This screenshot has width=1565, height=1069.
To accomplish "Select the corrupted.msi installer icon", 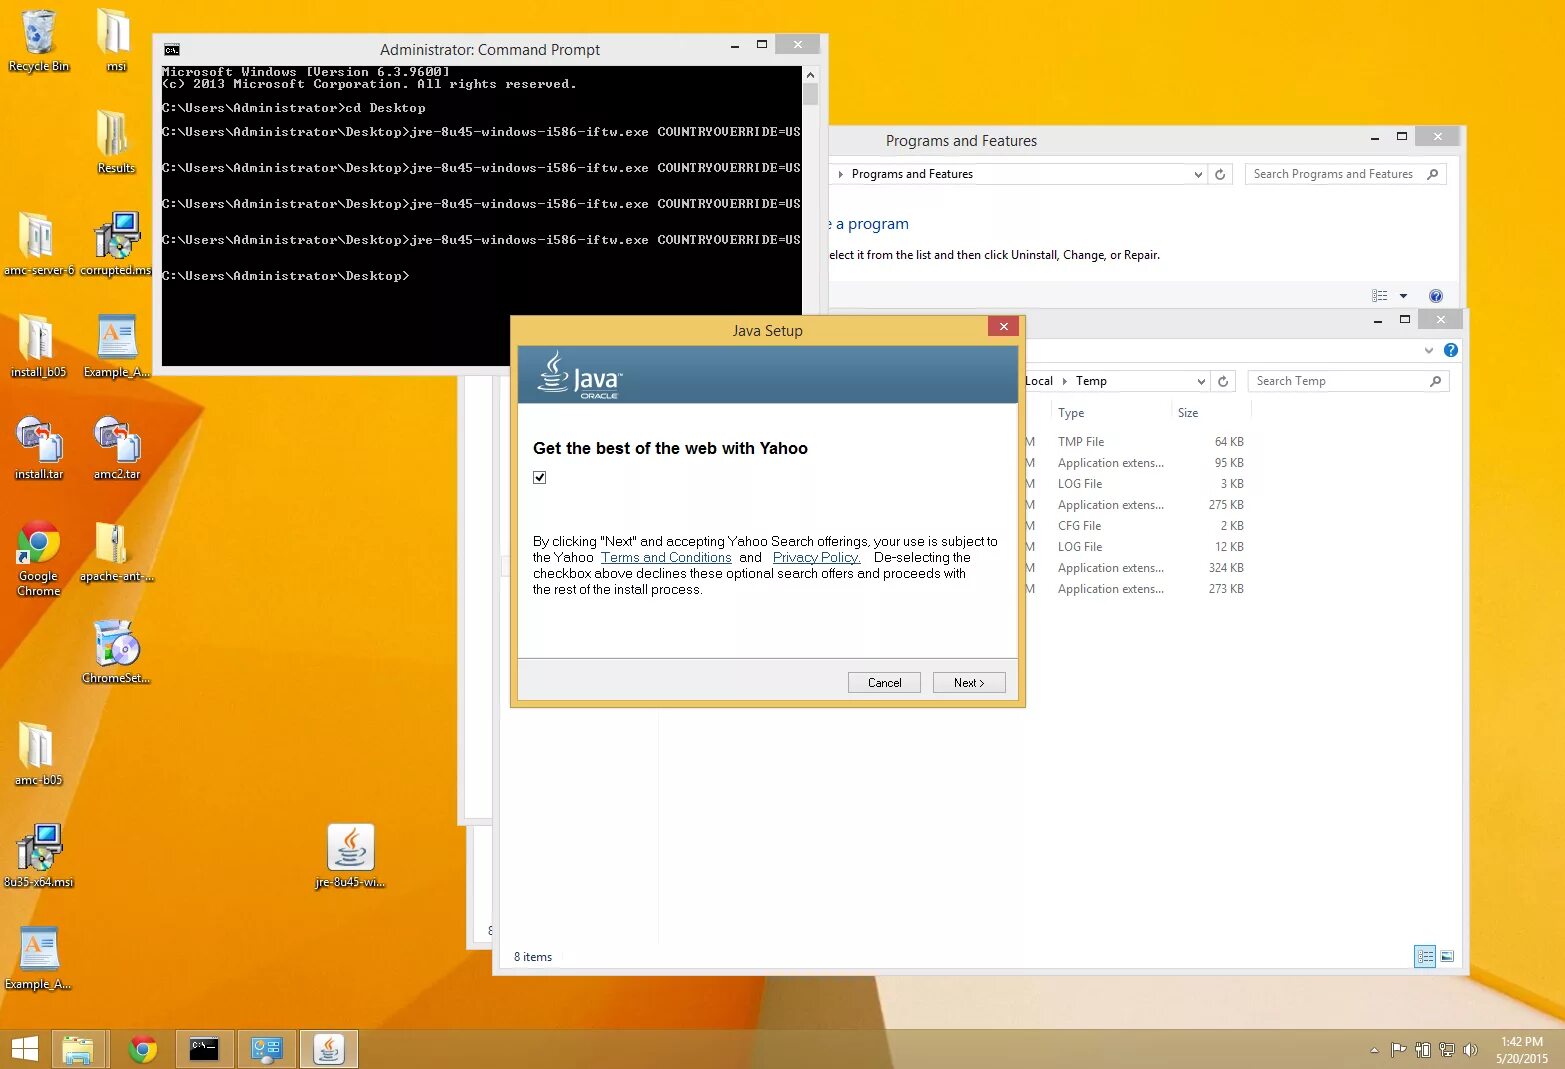I will tap(115, 244).
